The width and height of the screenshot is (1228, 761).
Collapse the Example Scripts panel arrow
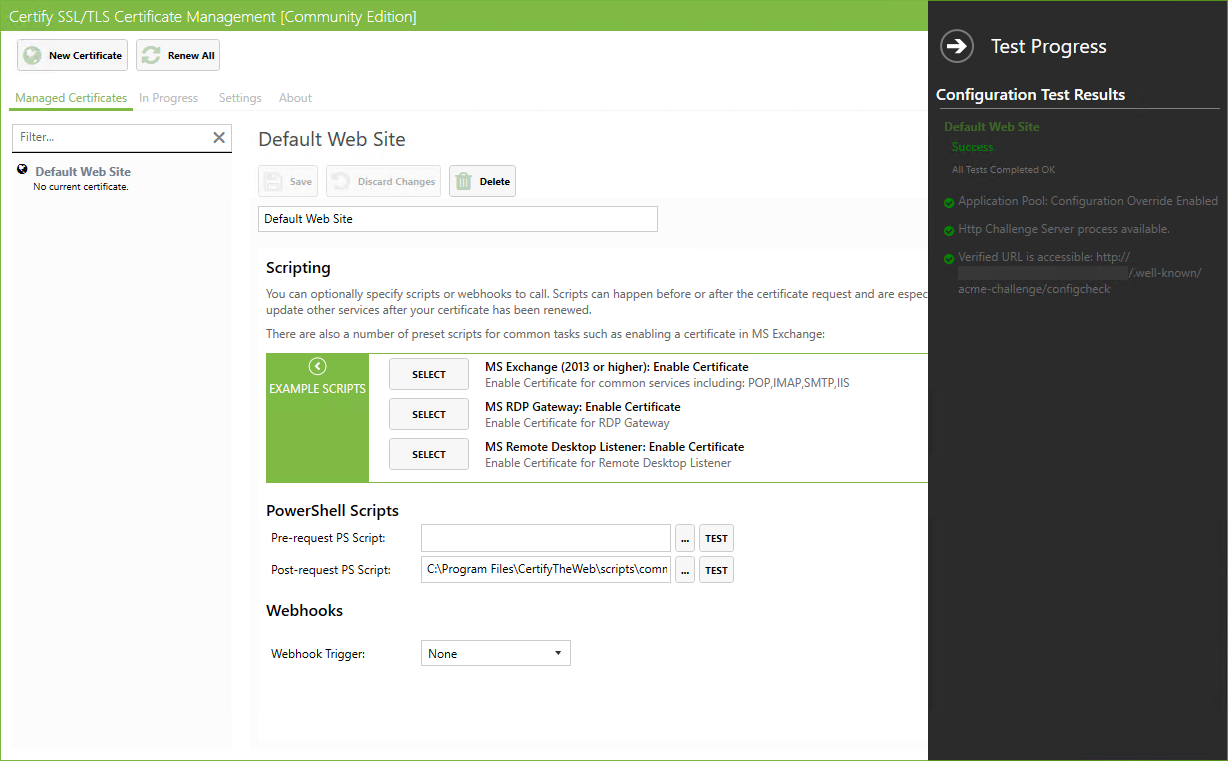click(317, 366)
